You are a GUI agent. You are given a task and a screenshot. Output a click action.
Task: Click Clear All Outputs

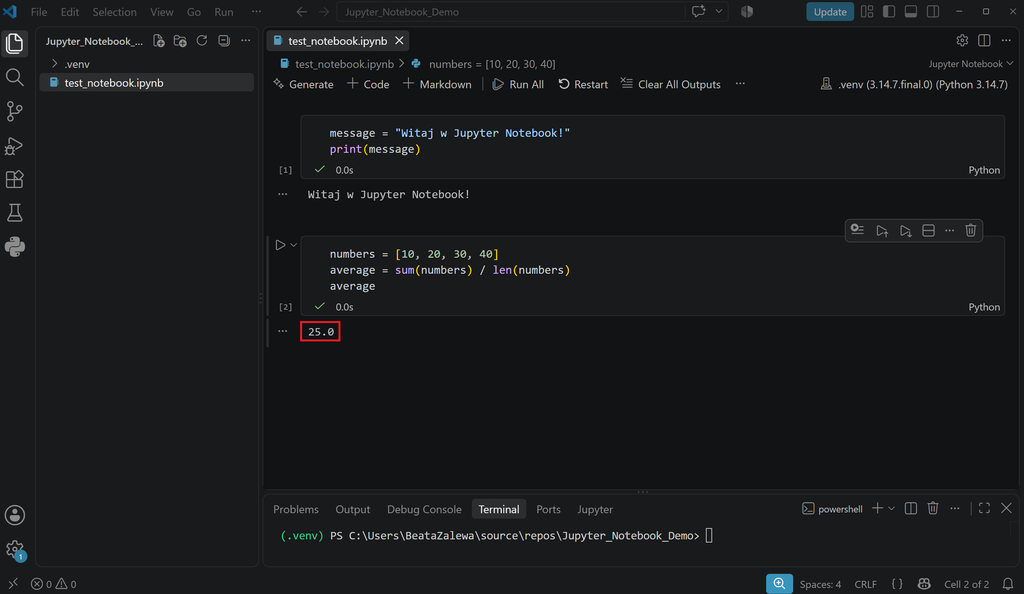pos(670,84)
